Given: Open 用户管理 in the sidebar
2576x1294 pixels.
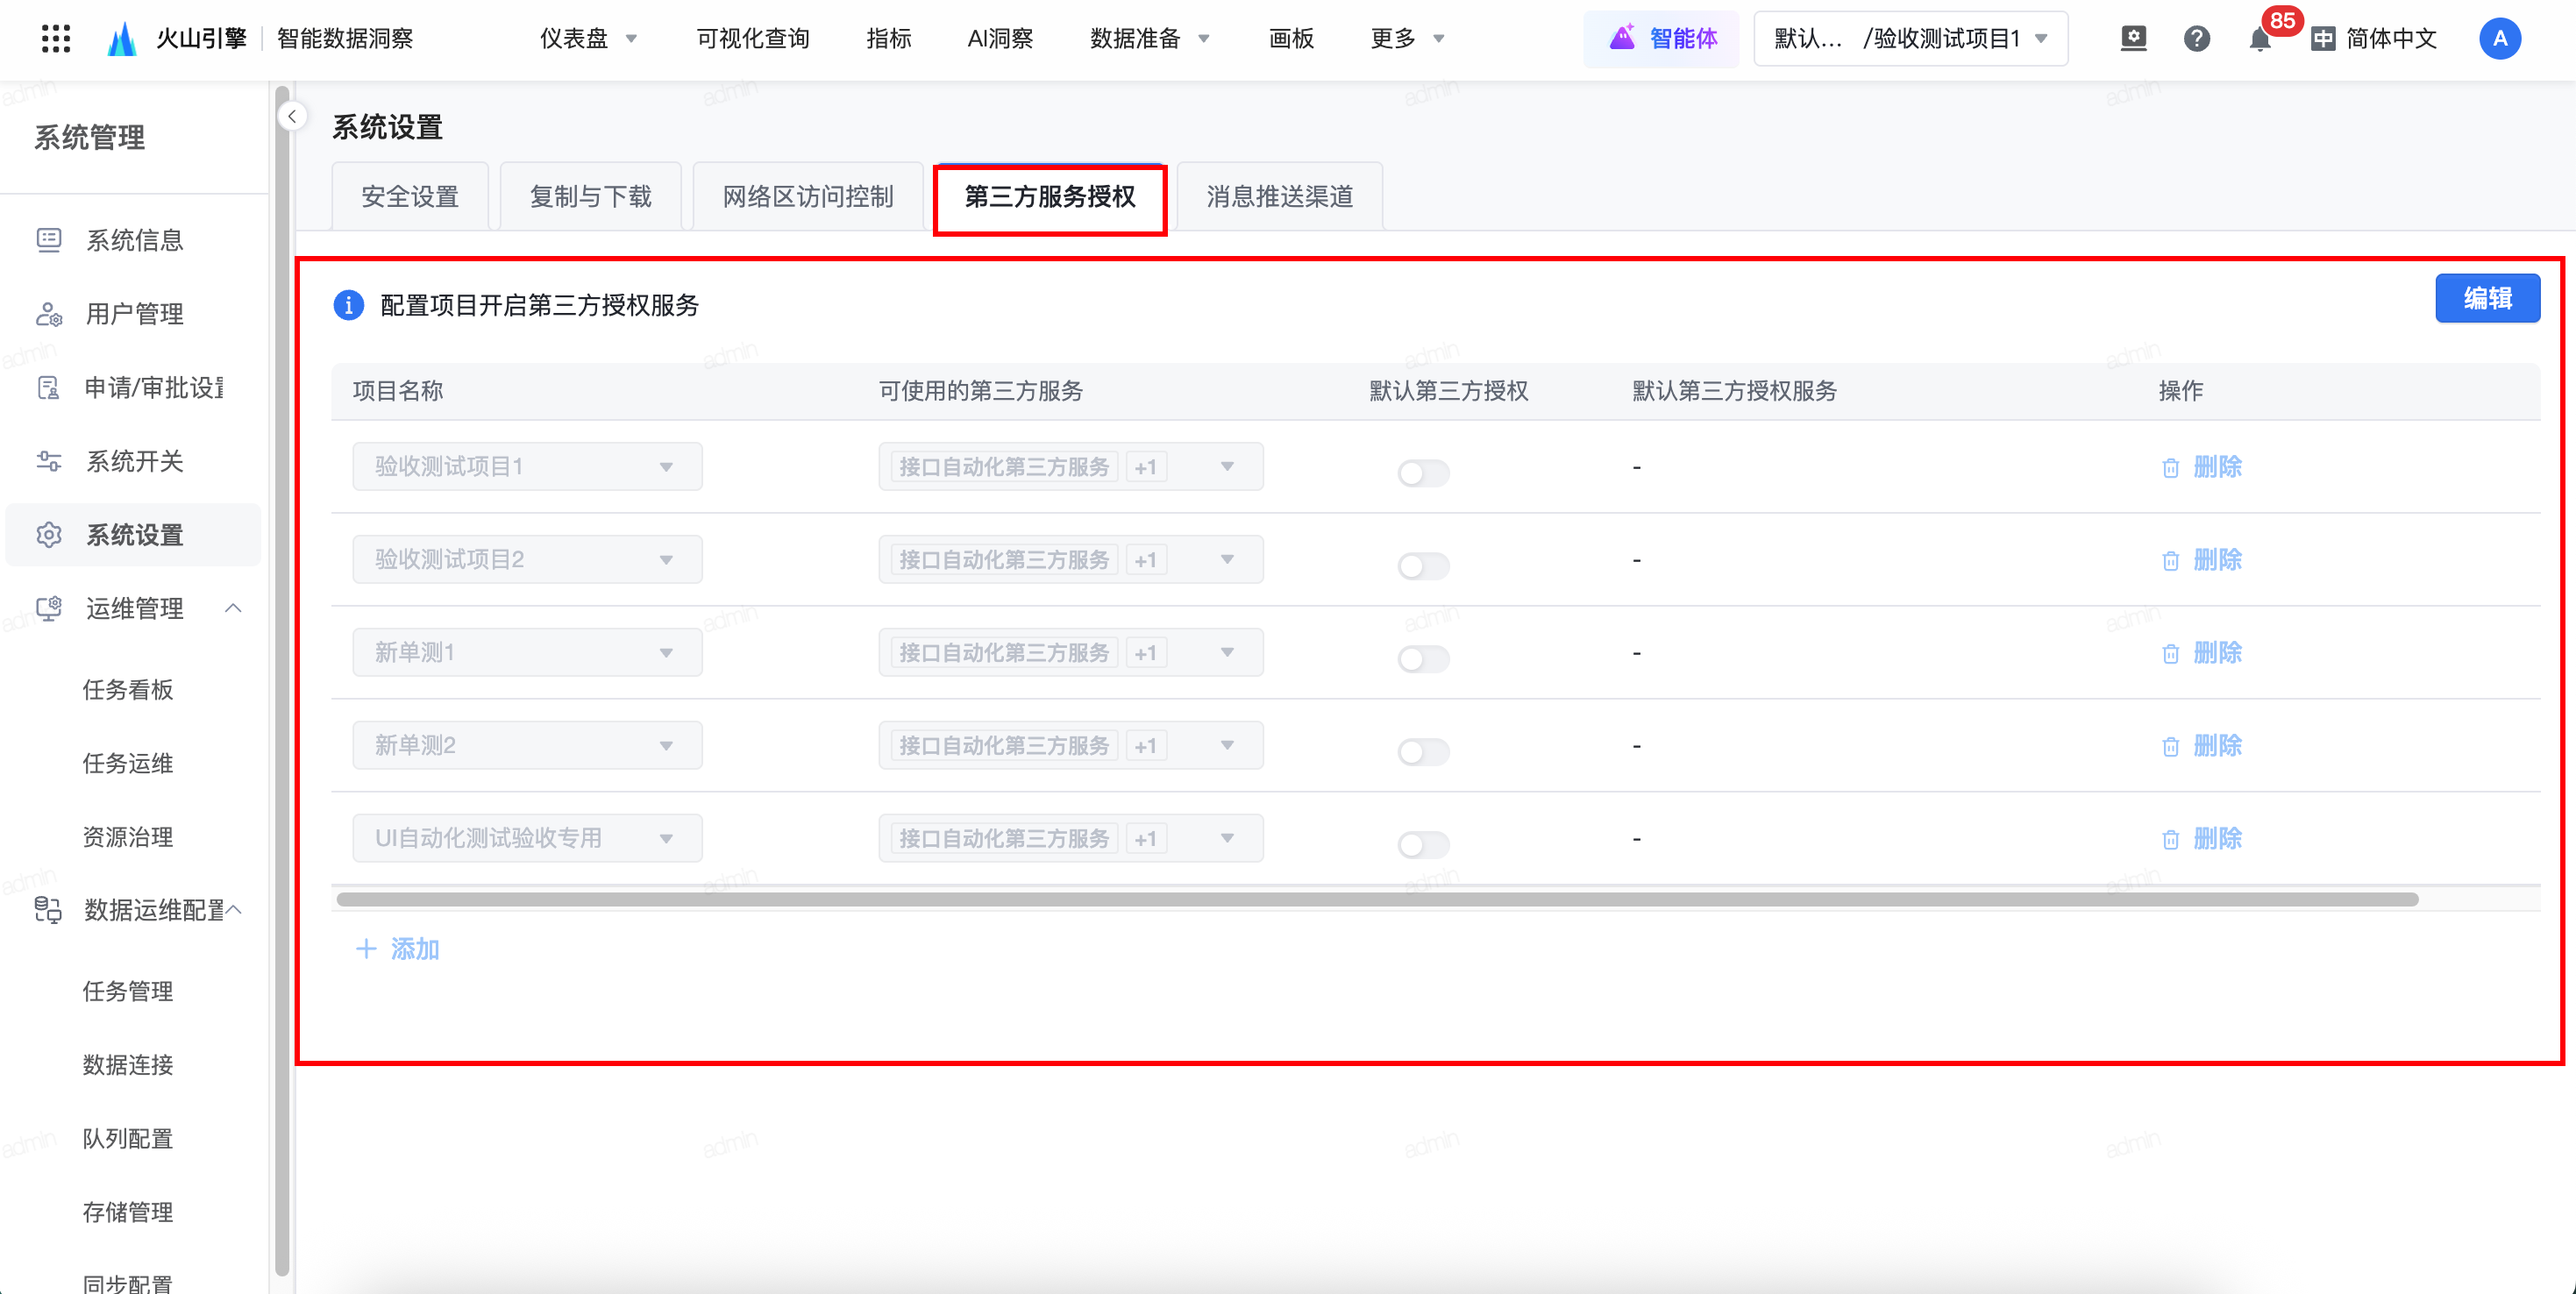Looking at the screenshot, I should [134, 314].
